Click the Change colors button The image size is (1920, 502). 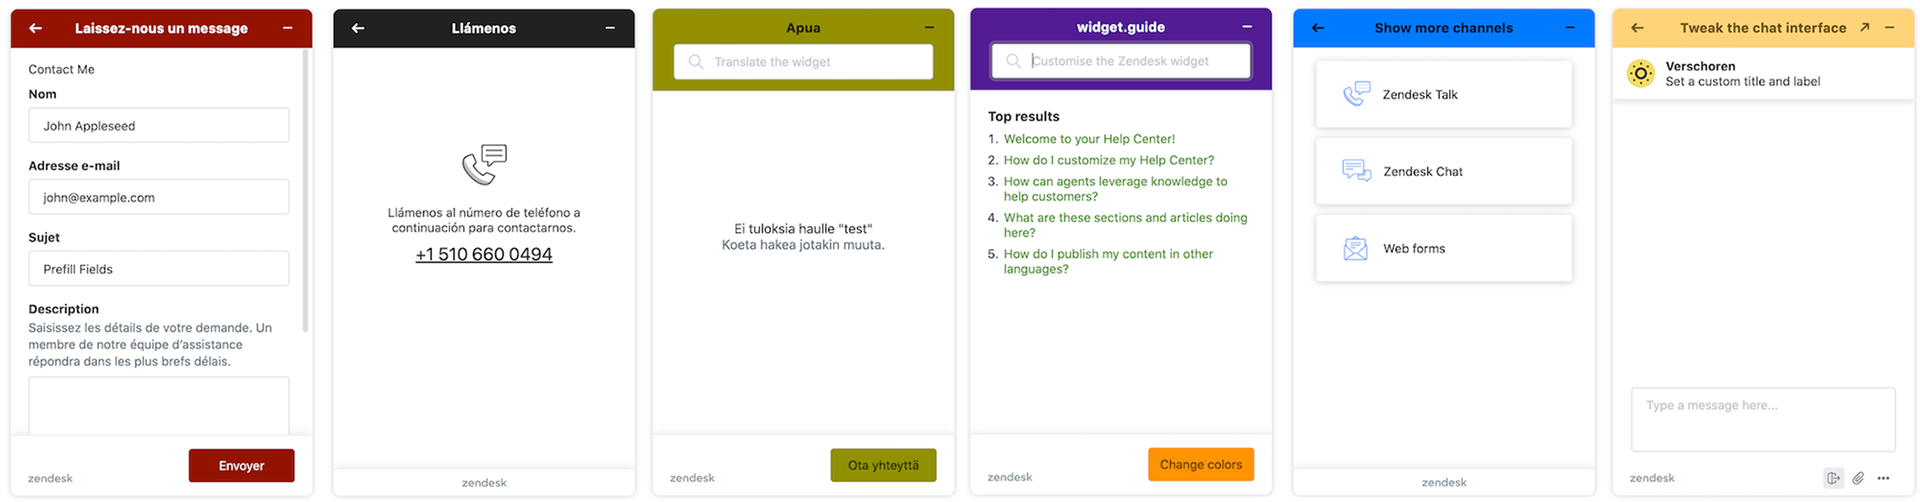pos(1200,464)
